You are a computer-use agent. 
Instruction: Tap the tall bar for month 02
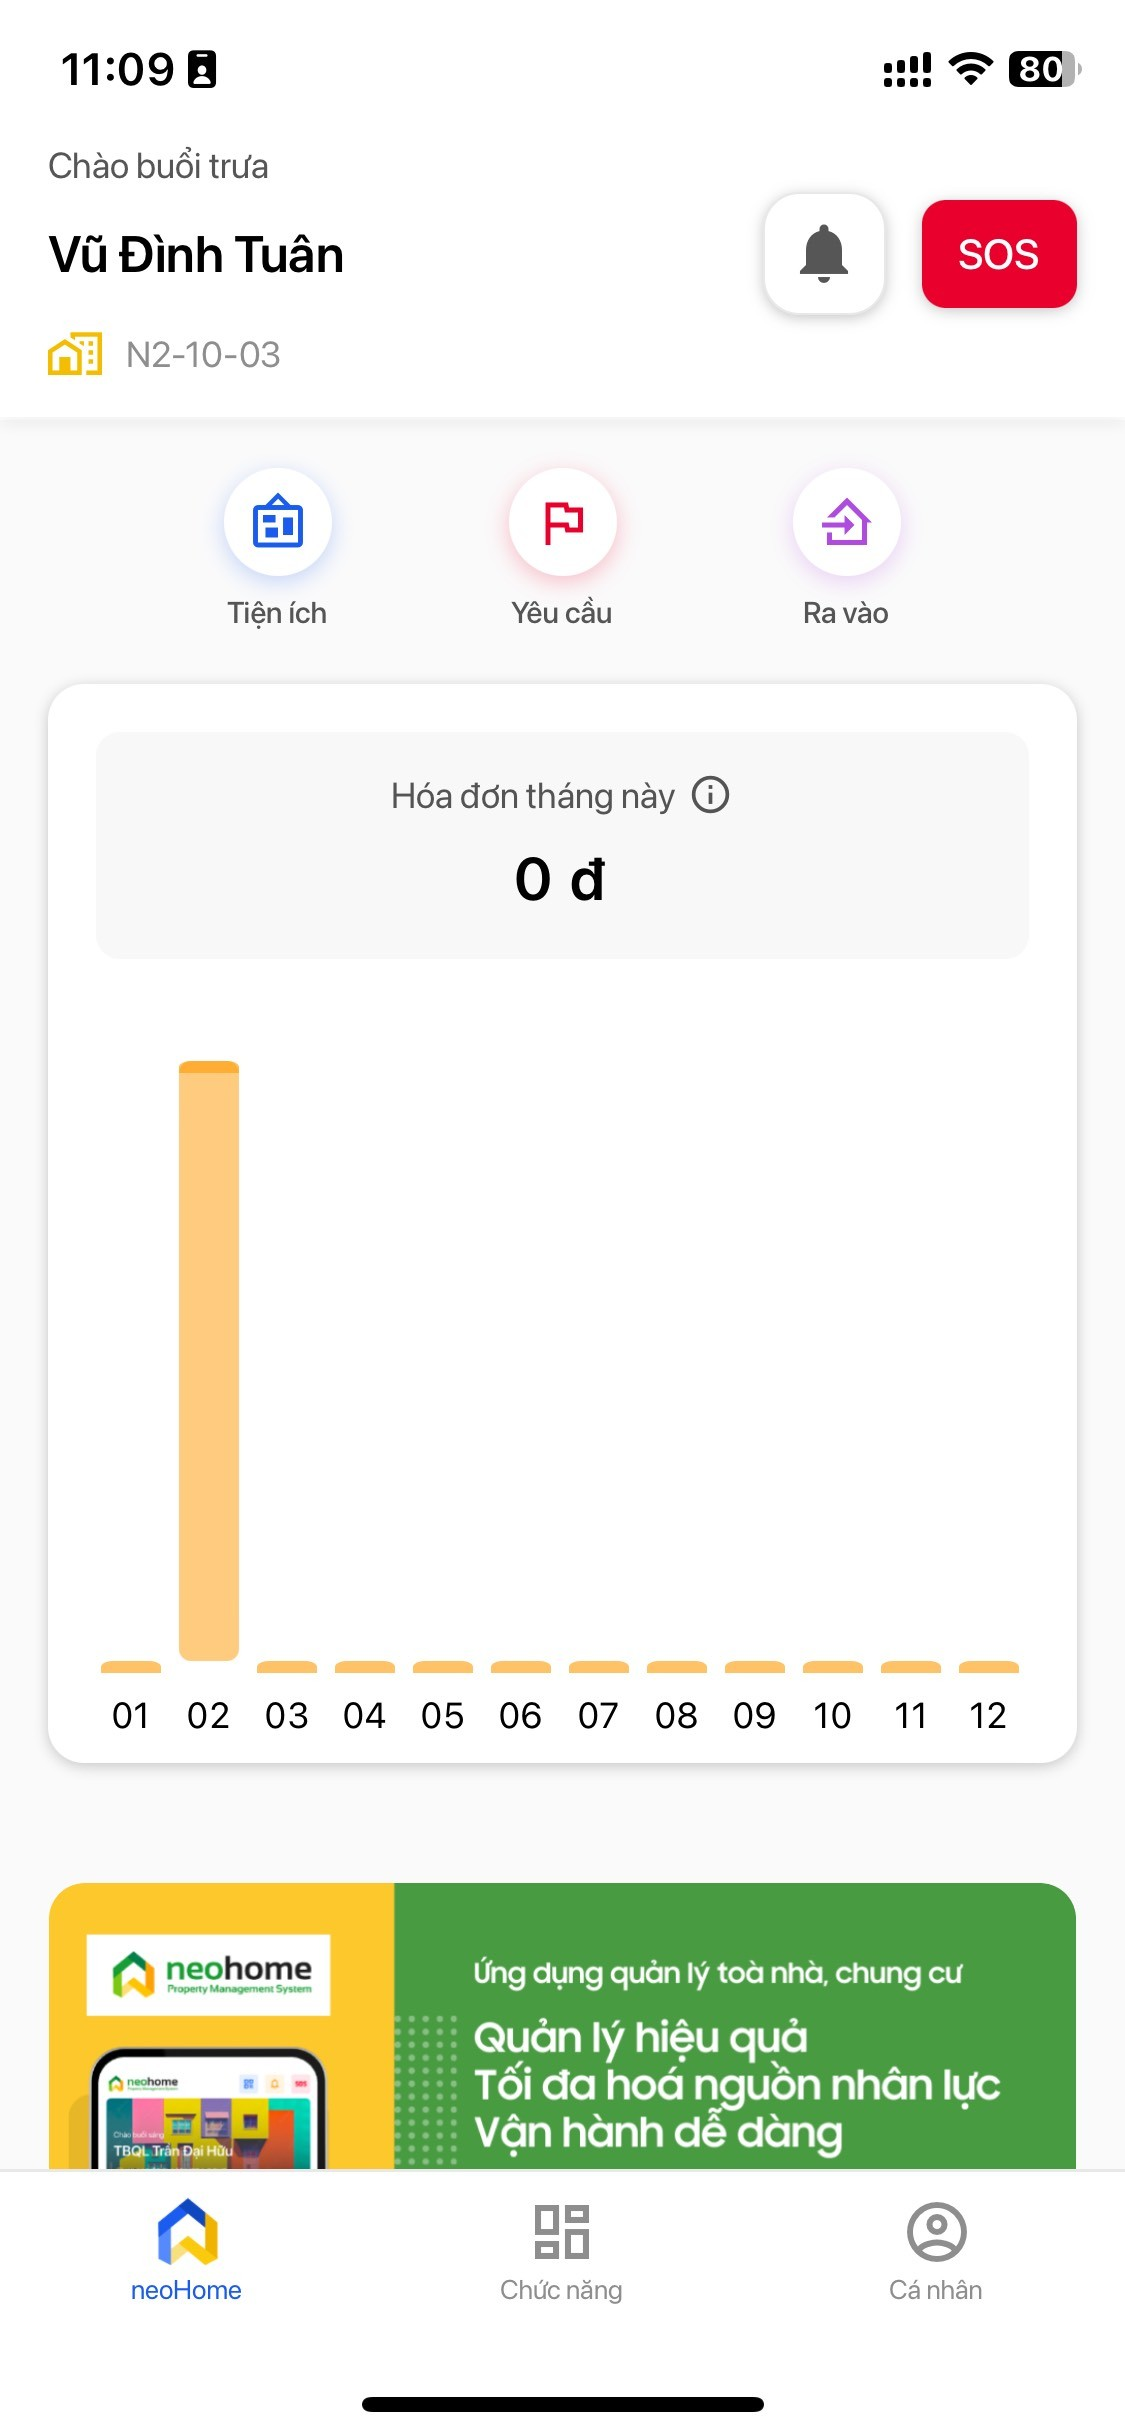pyautogui.click(x=209, y=1360)
